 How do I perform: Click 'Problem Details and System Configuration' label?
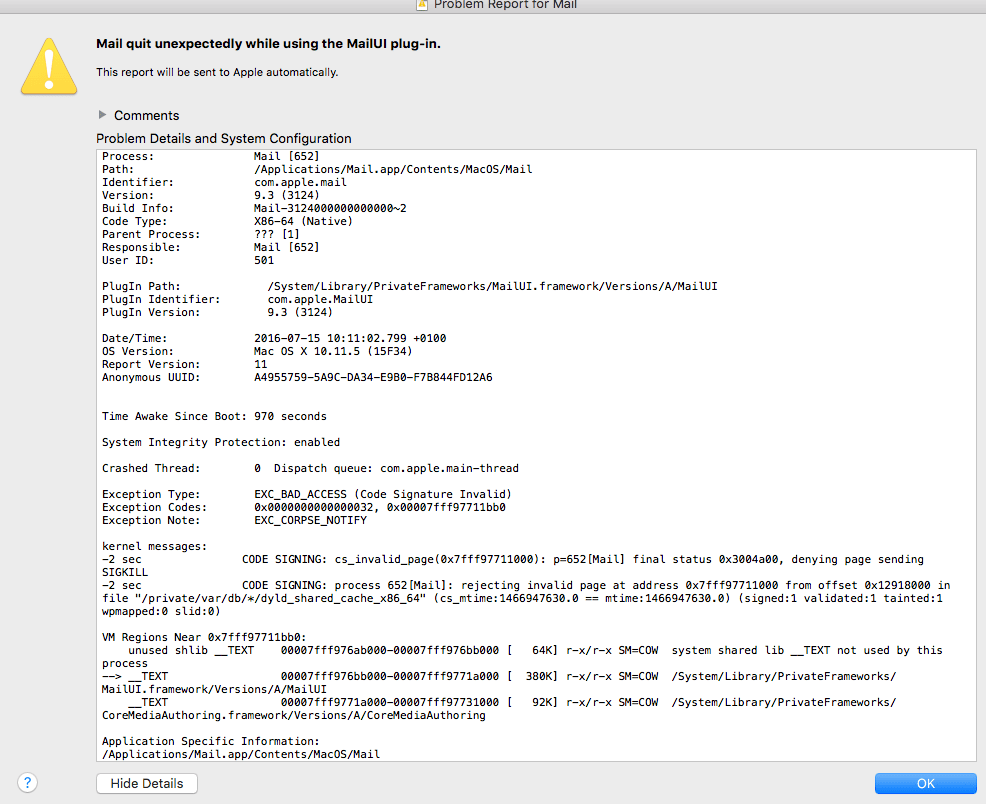coord(224,138)
